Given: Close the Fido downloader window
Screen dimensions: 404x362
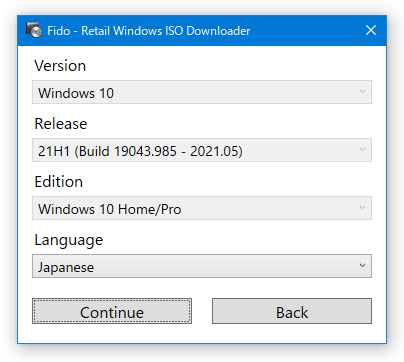Looking at the screenshot, I should tap(371, 30).
